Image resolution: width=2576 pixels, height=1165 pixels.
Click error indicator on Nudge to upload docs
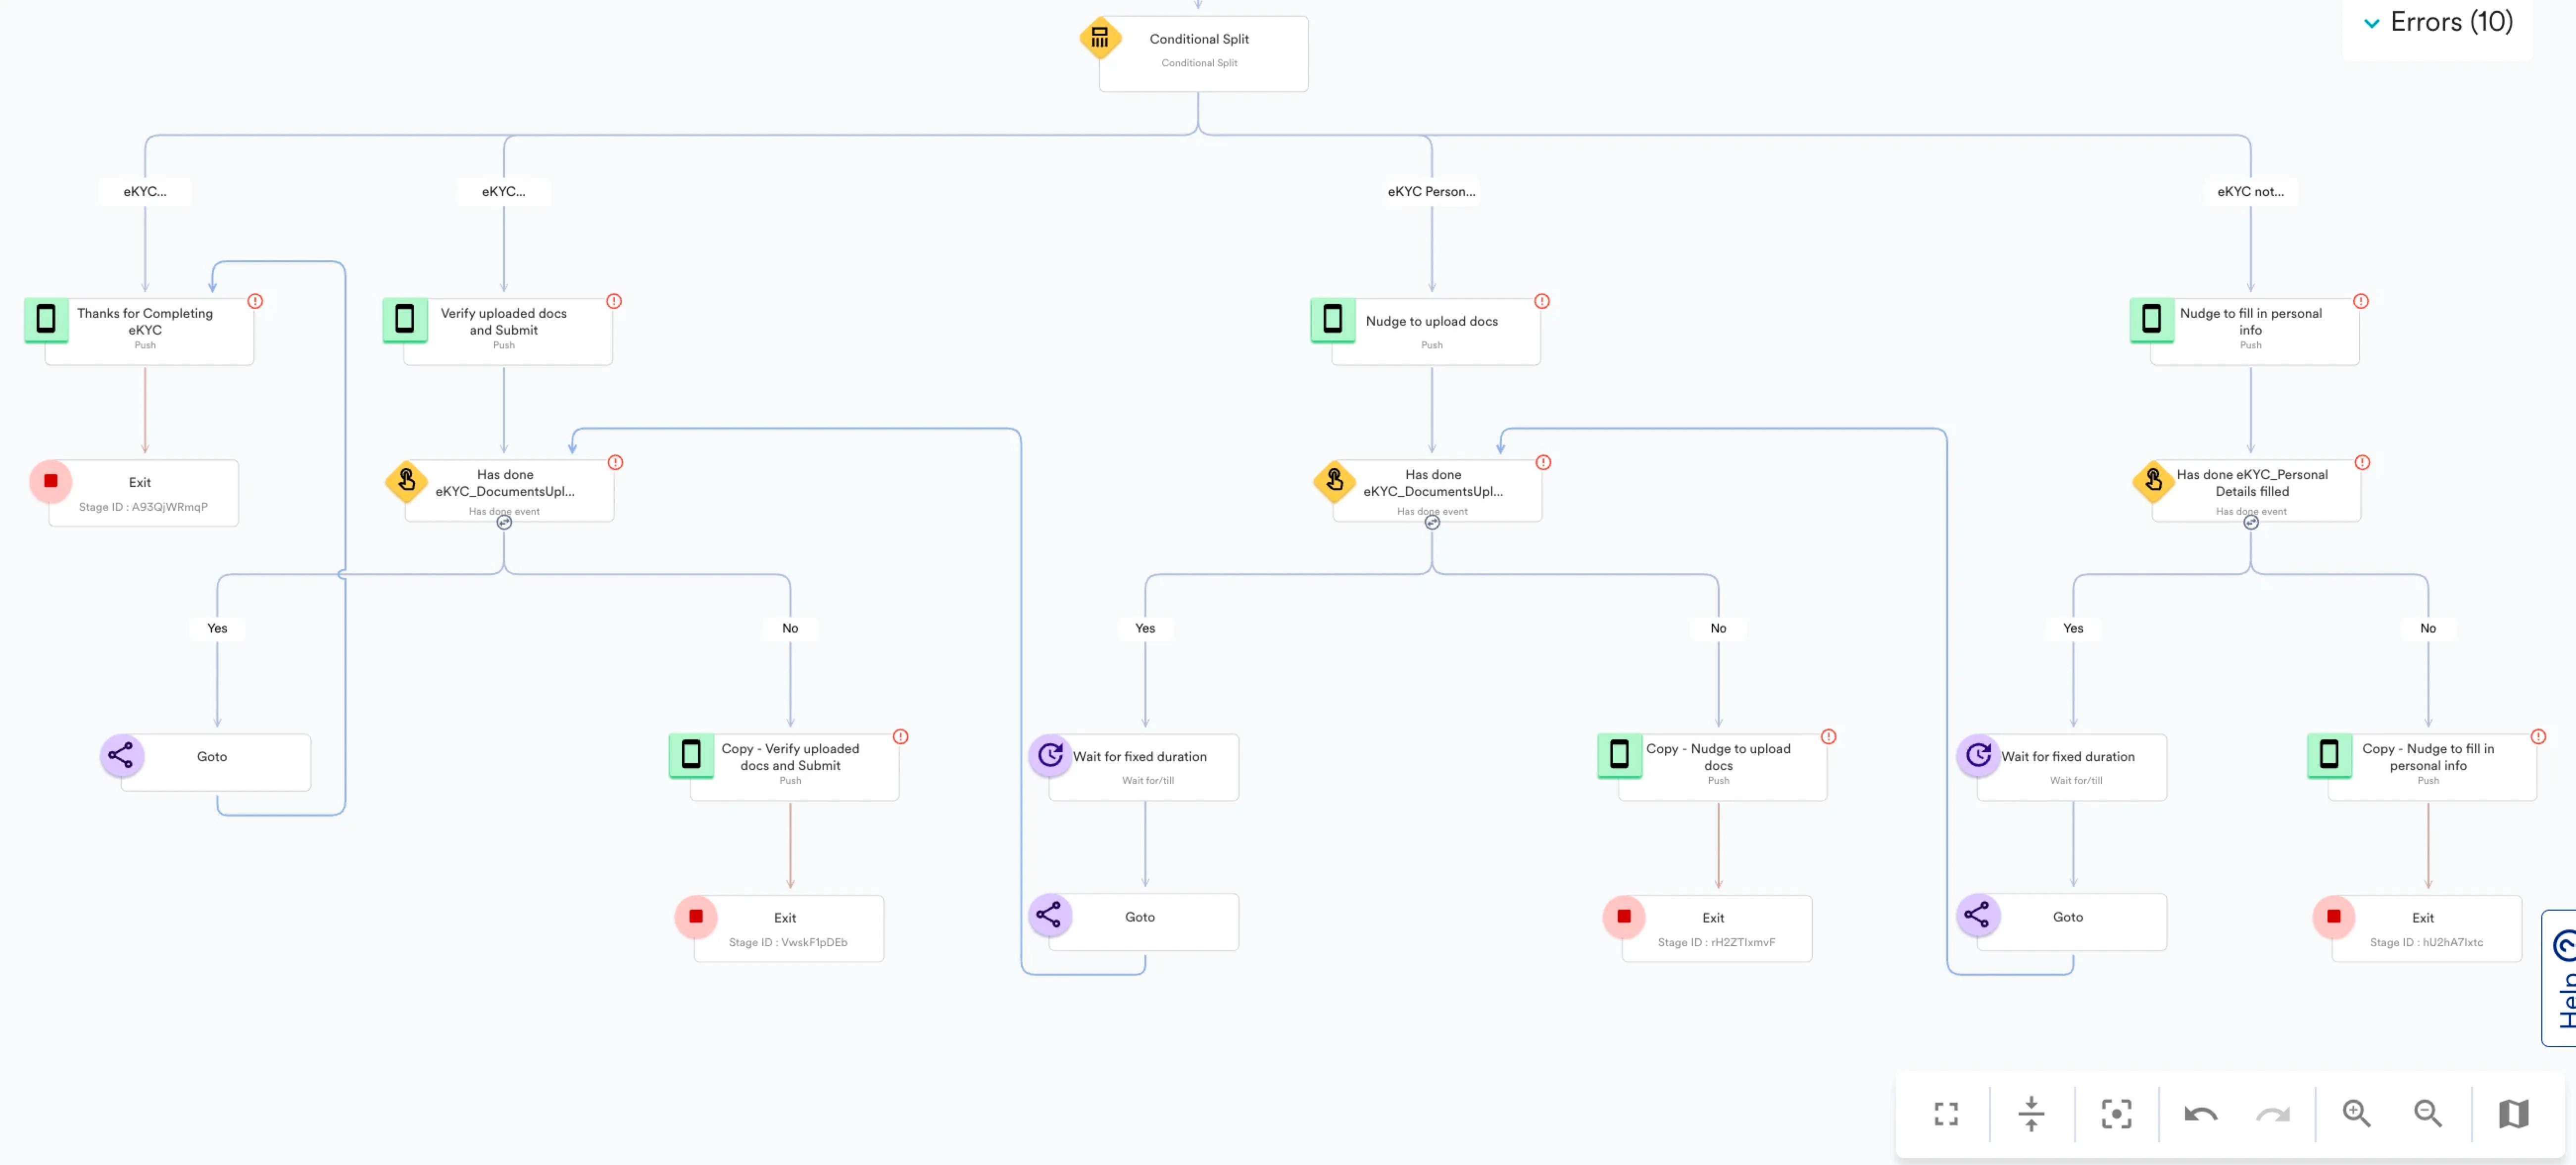(1542, 301)
